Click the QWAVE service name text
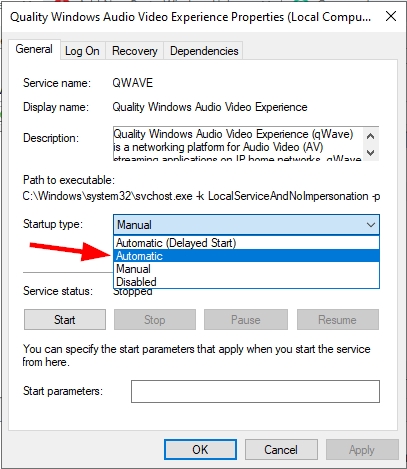 [132, 83]
